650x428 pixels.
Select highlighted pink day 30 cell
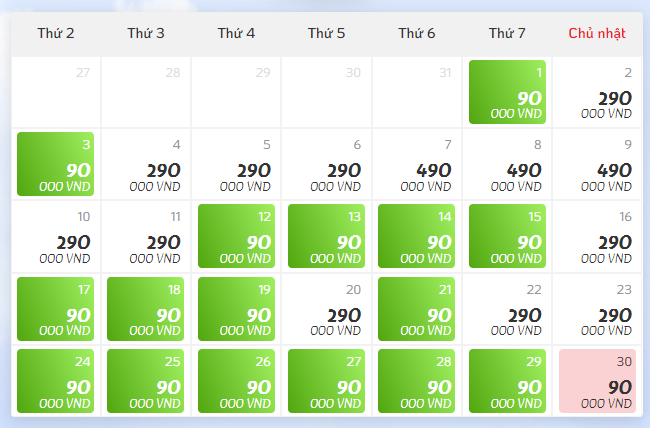tap(597, 381)
